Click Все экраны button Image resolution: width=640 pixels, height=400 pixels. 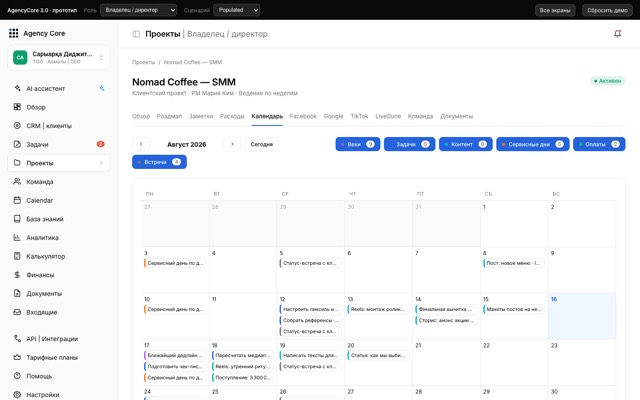pyautogui.click(x=555, y=10)
